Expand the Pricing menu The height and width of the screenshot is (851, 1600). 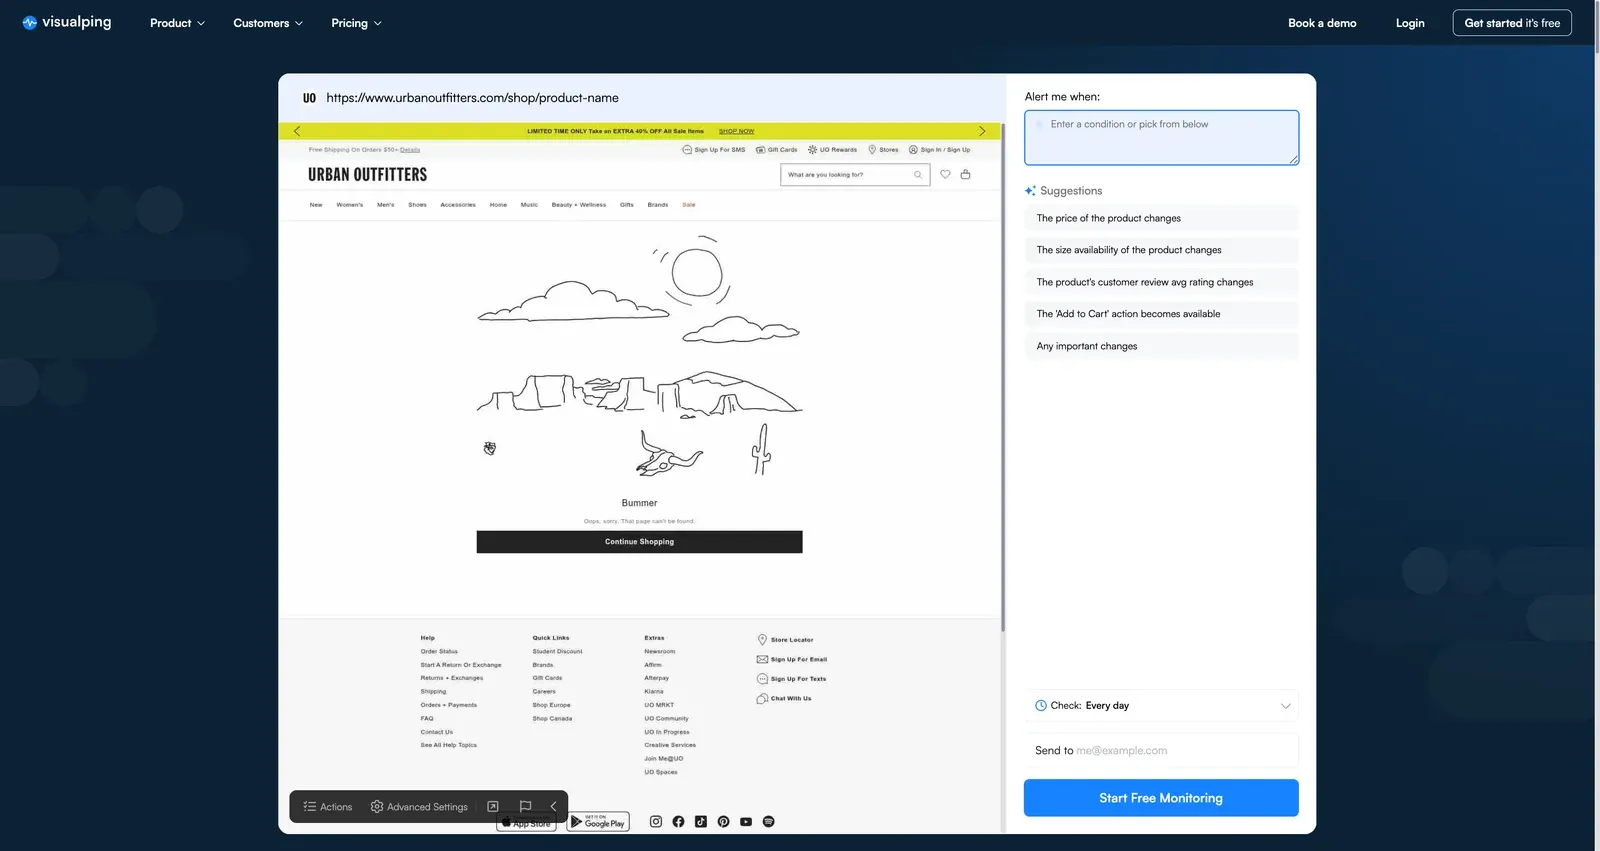pyautogui.click(x=356, y=23)
